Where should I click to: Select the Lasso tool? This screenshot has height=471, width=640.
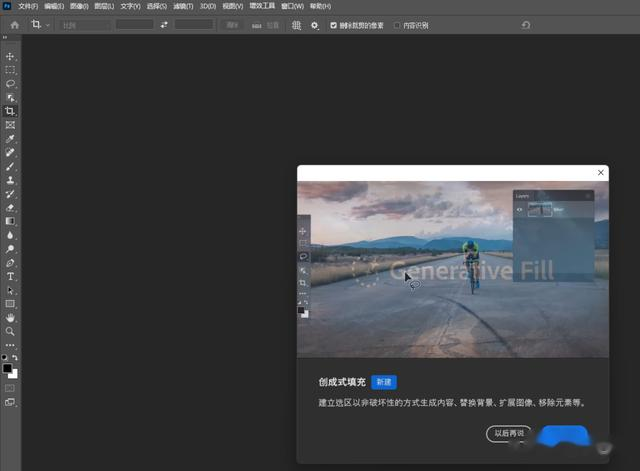click(10, 84)
